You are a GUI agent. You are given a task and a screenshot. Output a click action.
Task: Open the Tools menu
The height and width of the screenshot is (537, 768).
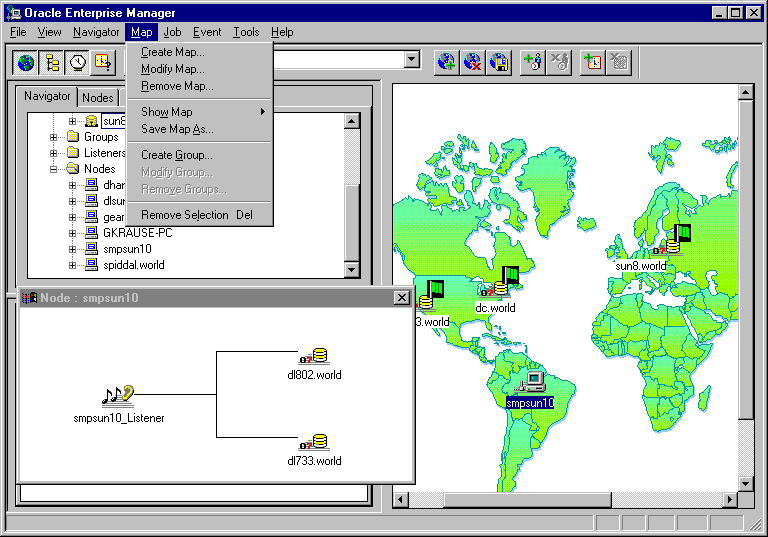pos(246,32)
